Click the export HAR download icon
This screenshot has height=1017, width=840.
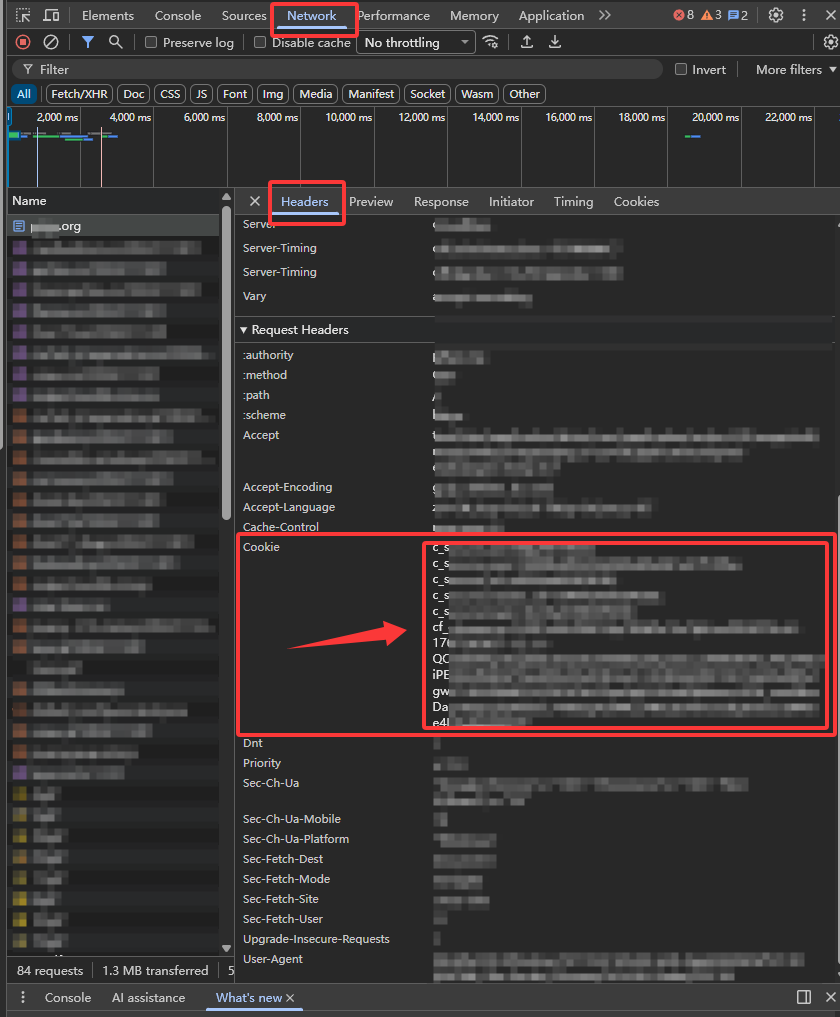pyautogui.click(x=555, y=42)
